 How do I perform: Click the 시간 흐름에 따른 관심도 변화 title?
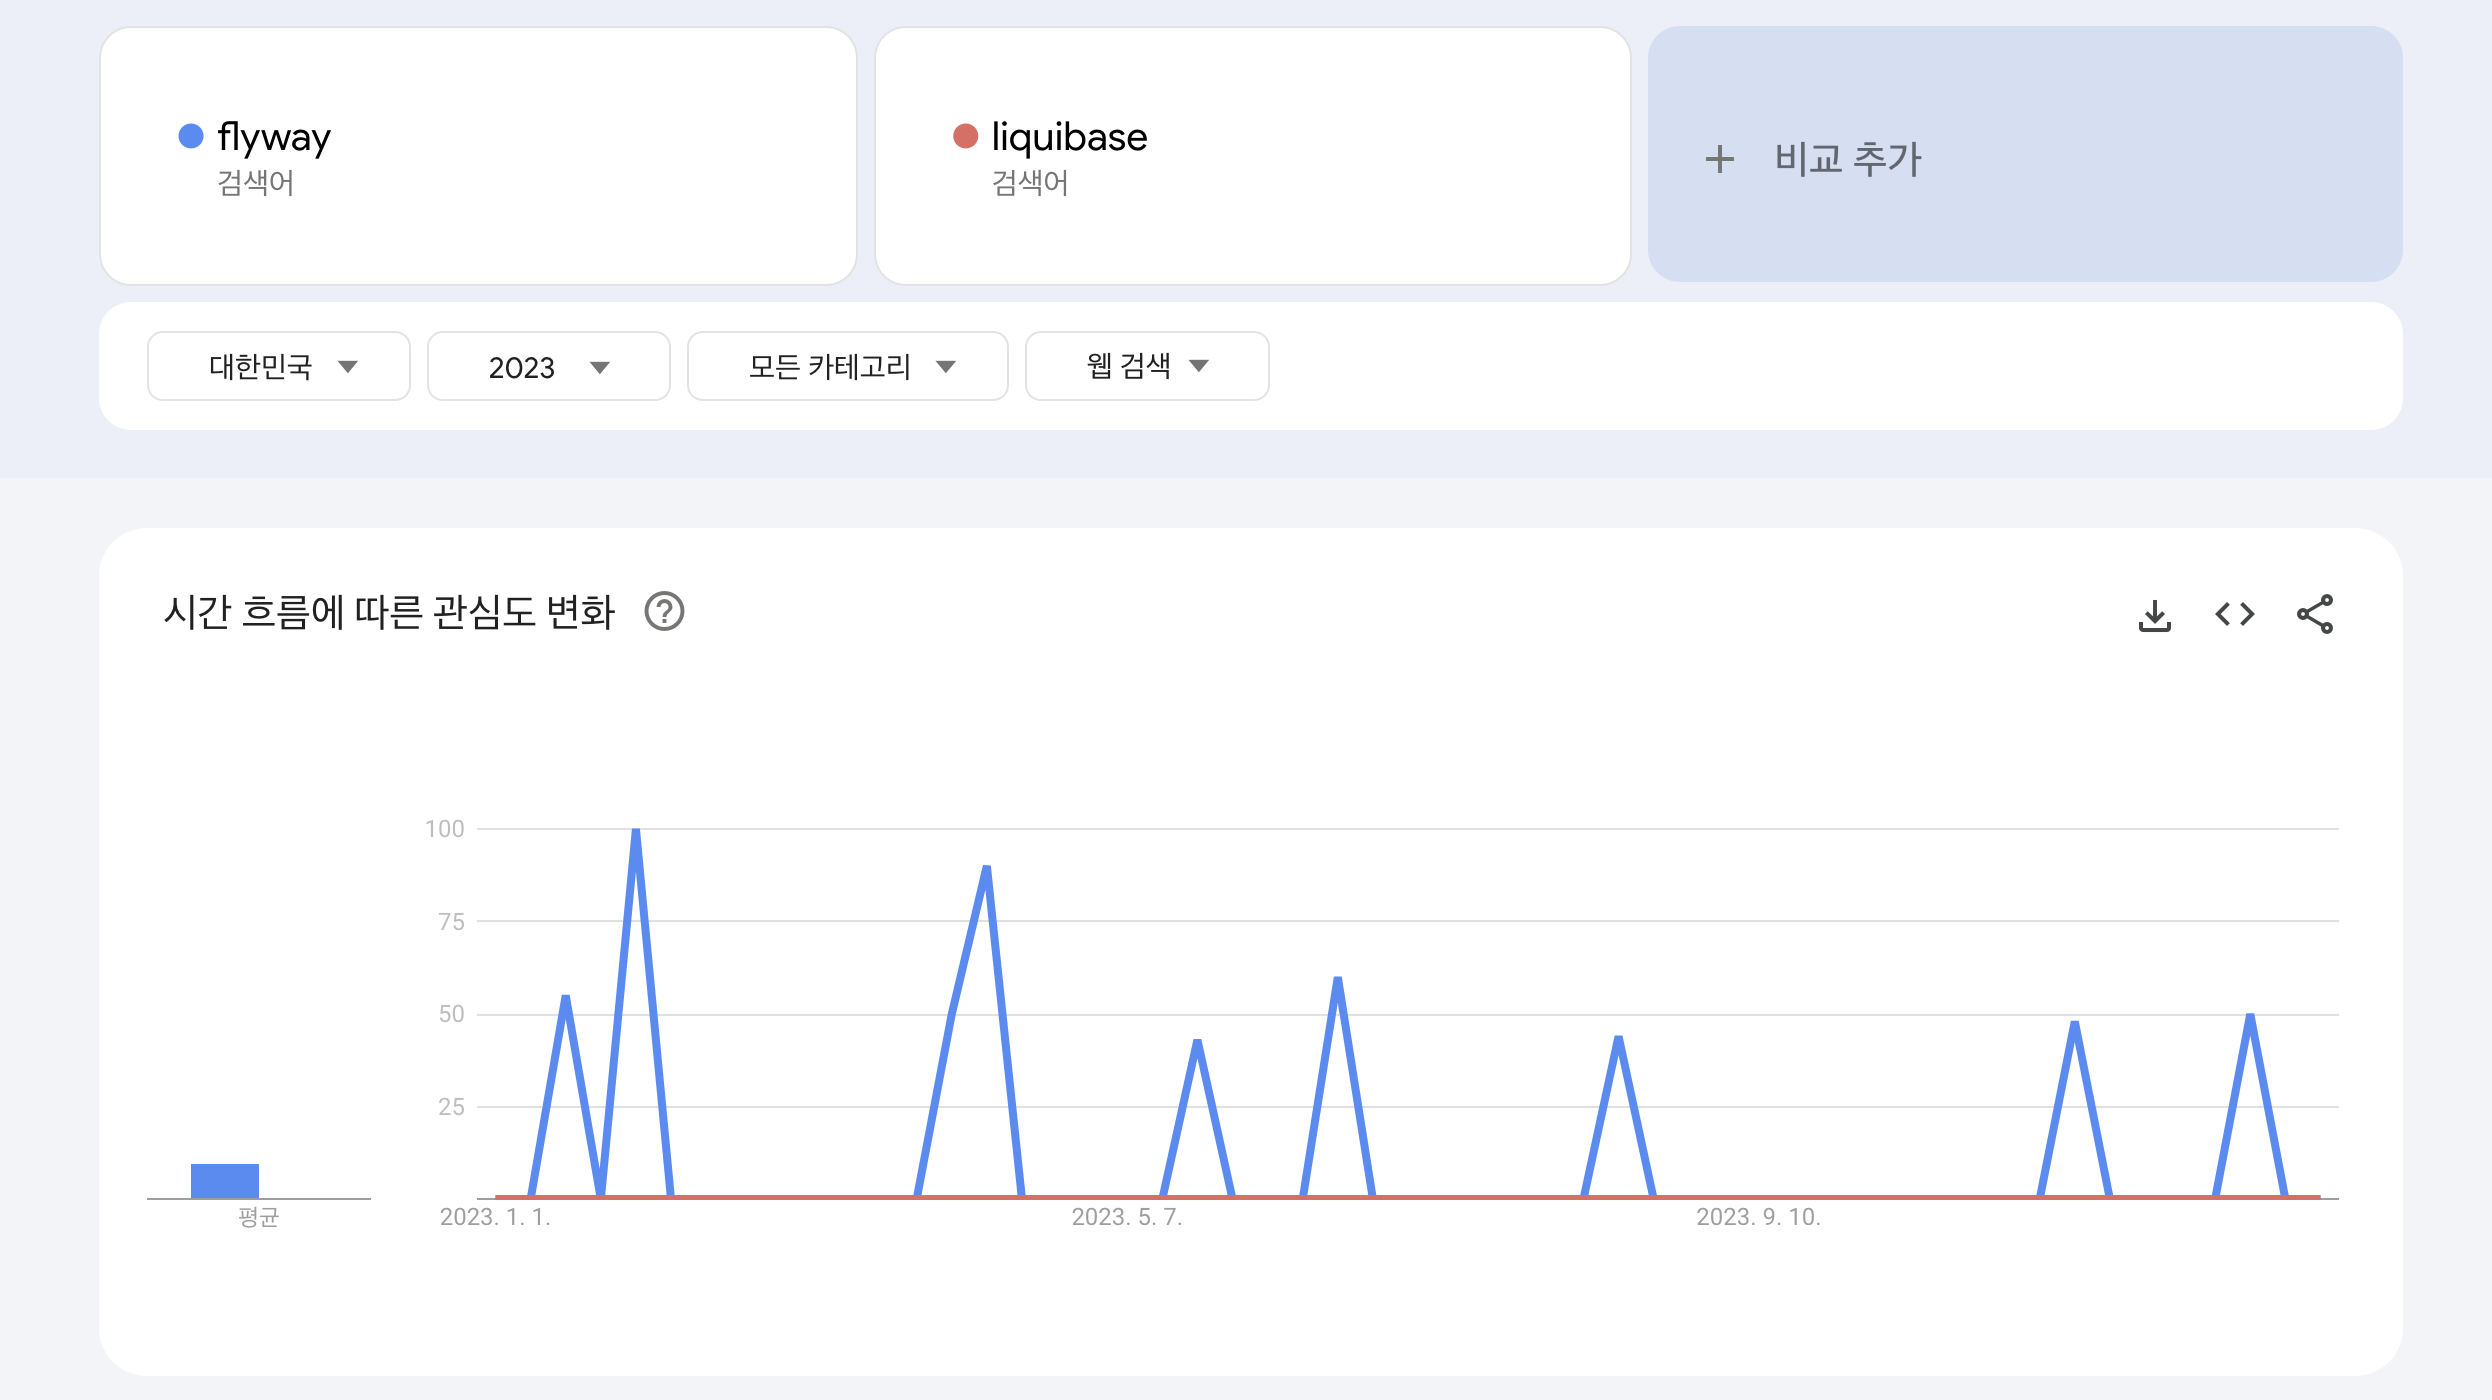[x=389, y=612]
